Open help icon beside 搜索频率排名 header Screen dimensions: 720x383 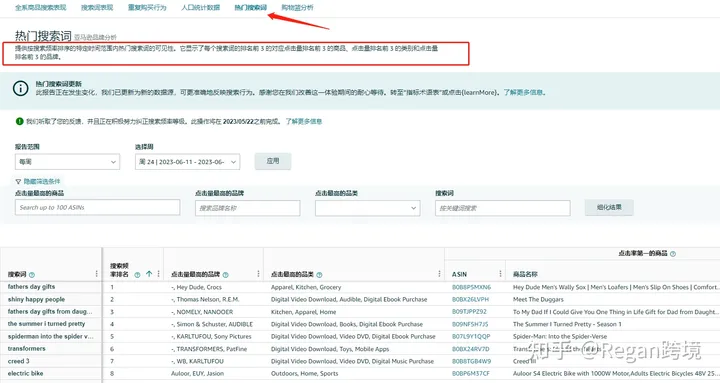137,275
